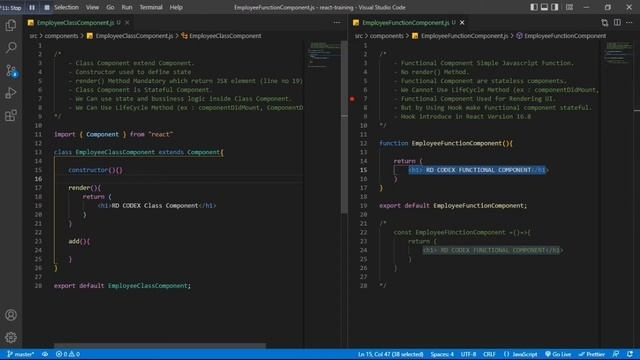Click EmployeeClassComponent symbol breadcrumb
Viewport: 640px width, 360px height.
point(225,36)
